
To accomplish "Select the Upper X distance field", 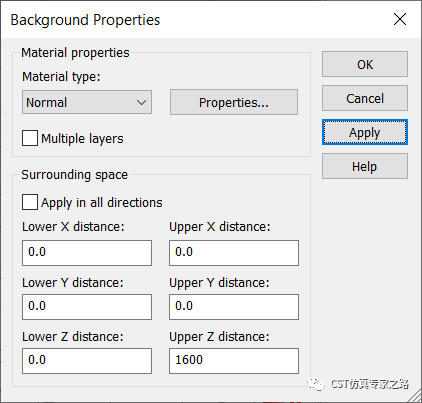I will coord(234,253).
